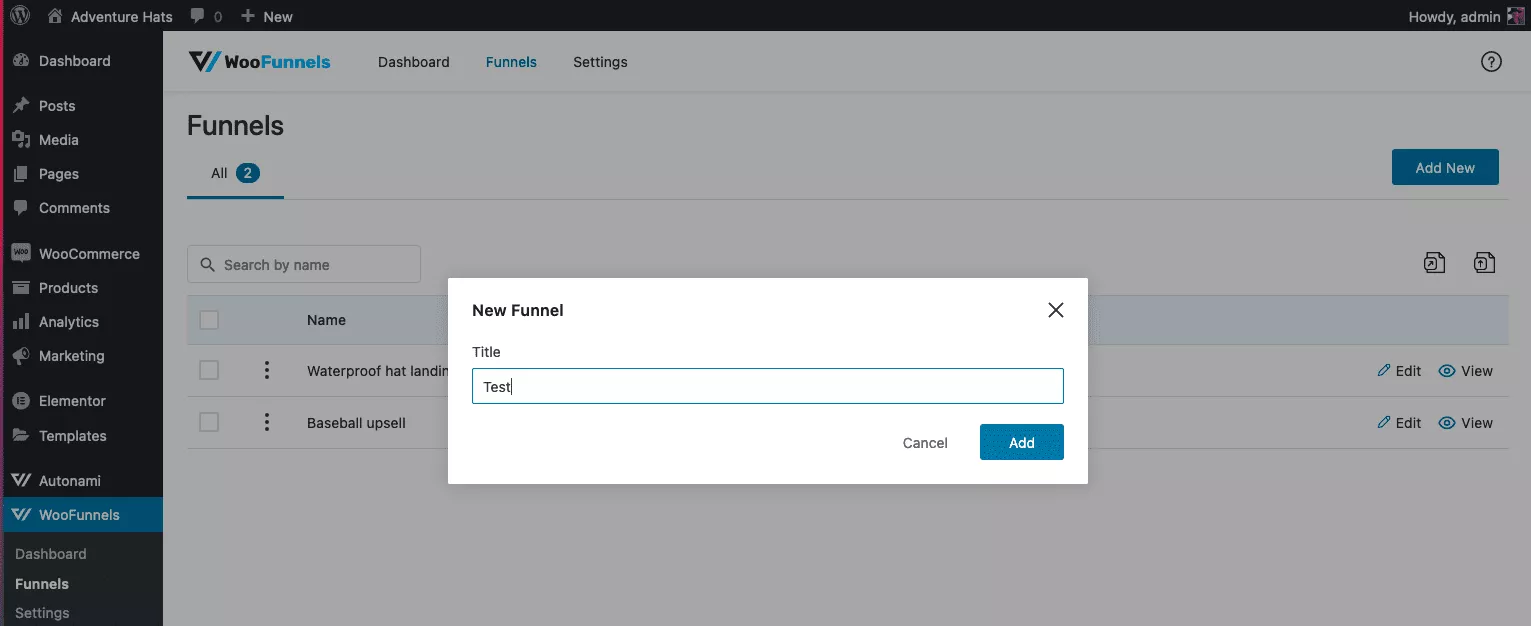Switch to the Funnels header tab

coord(511,62)
